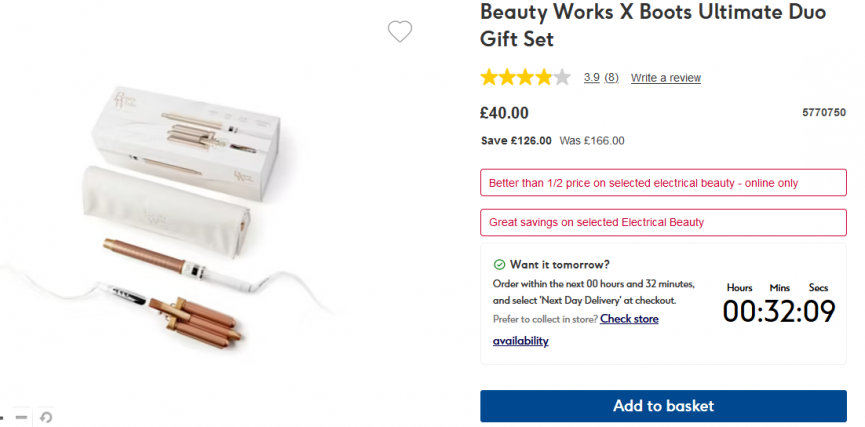The height and width of the screenshot is (427, 865).
Task: Click the product code 5770750
Action: tap(823, 113)
